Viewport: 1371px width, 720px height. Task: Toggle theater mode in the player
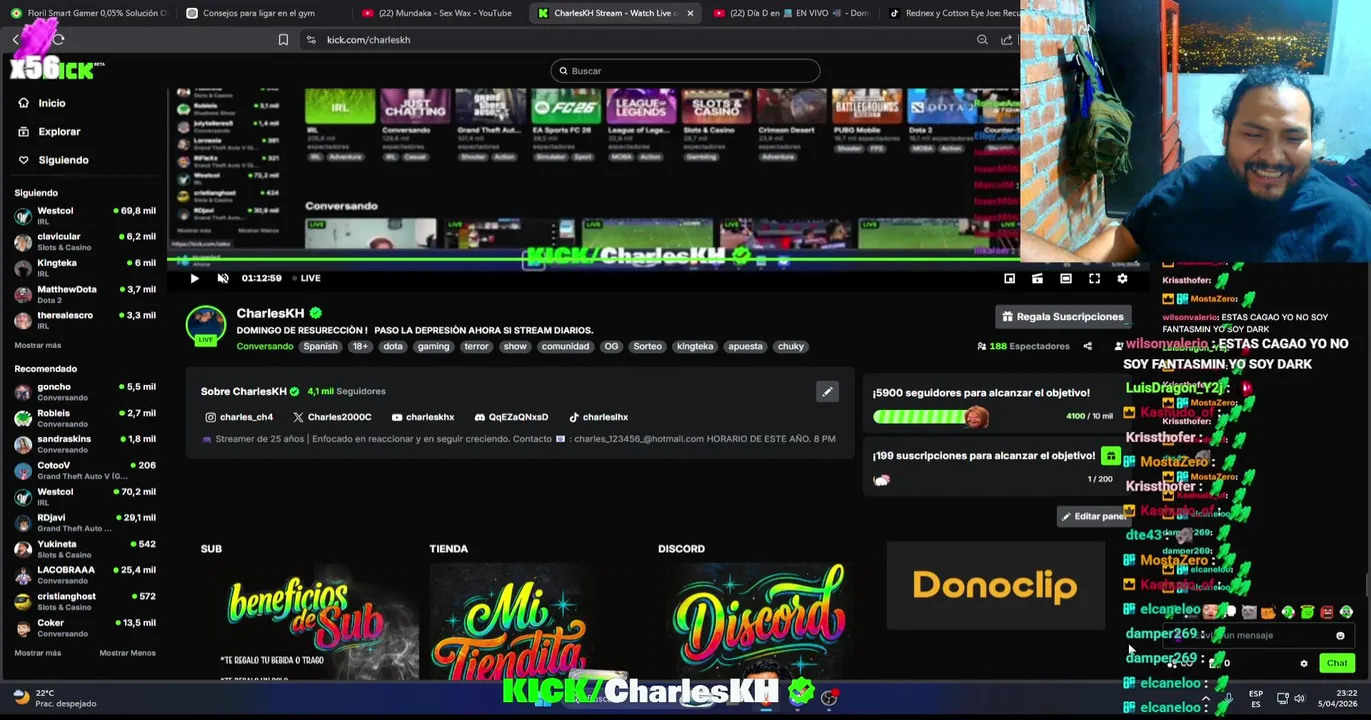point(1066,278)
